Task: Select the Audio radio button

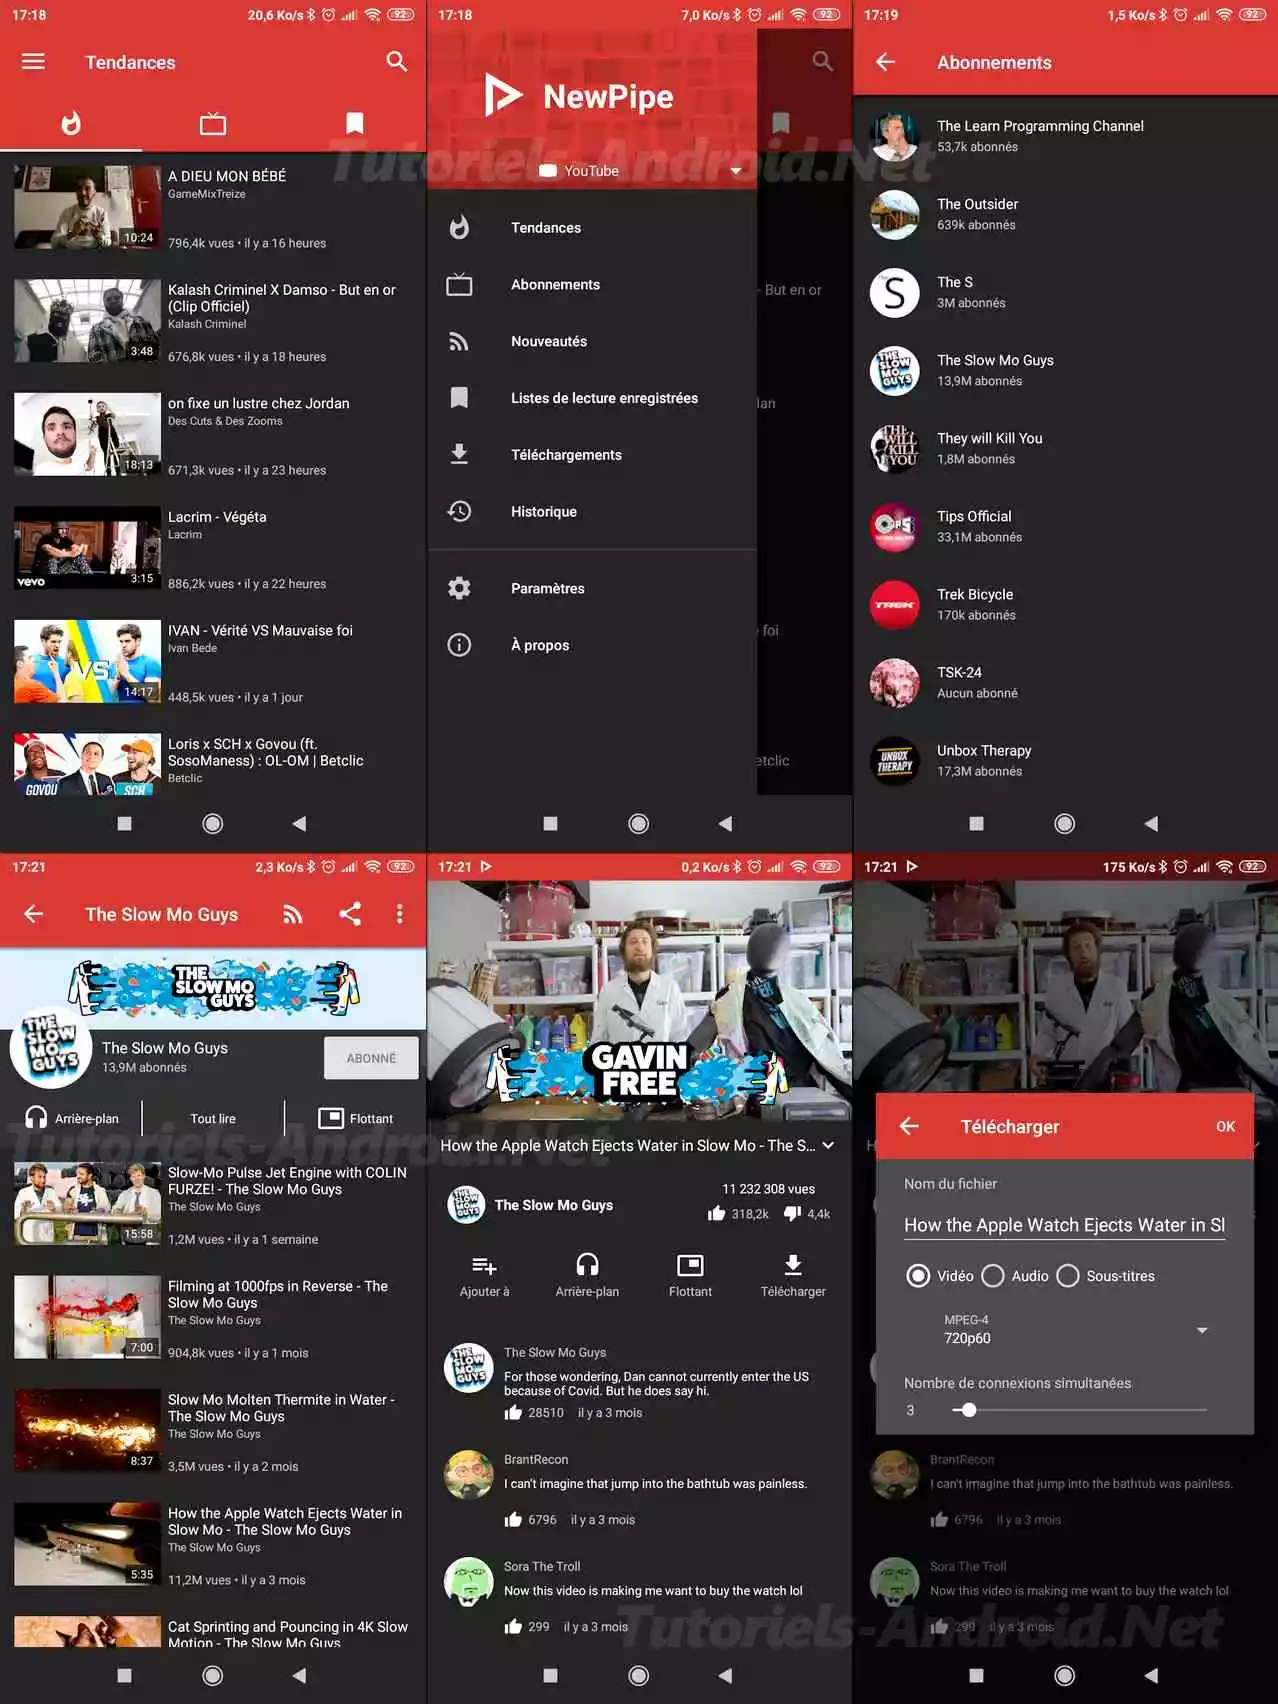Action: [x=993, y=1276]
